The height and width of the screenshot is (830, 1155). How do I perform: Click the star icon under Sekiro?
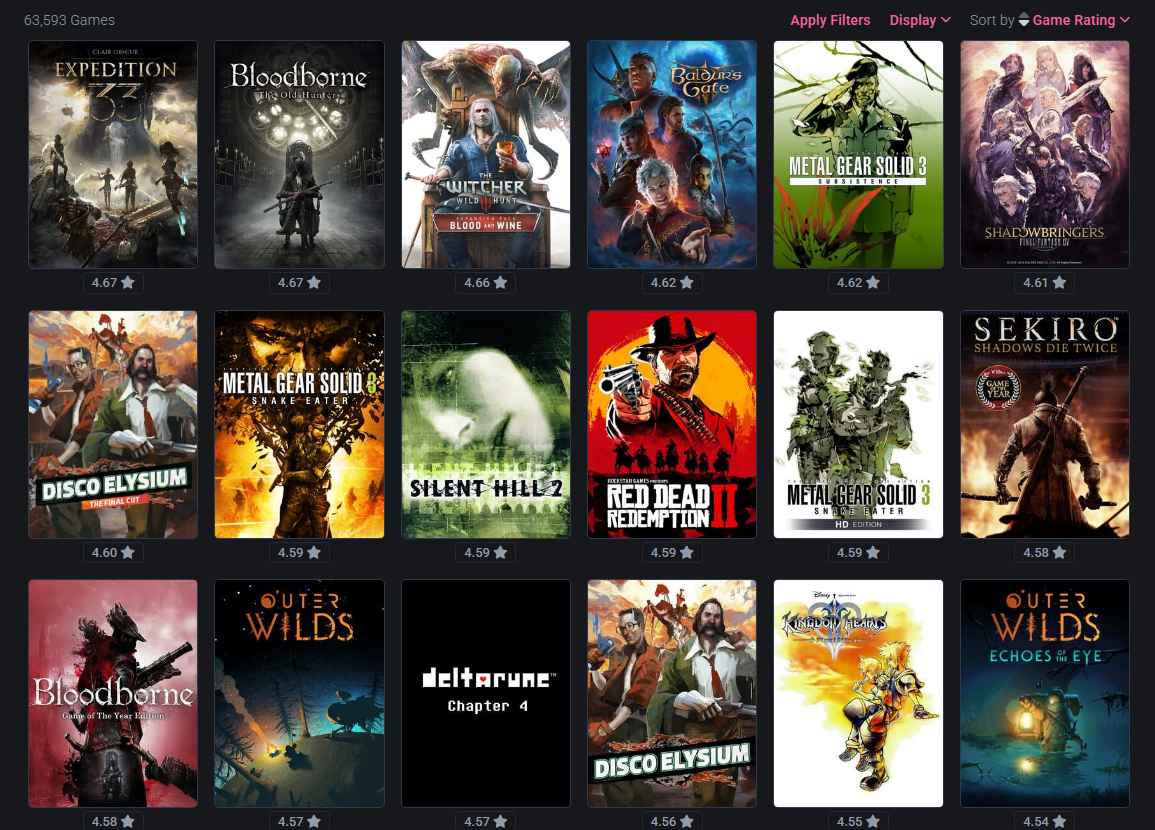(x=1060, y=552)
